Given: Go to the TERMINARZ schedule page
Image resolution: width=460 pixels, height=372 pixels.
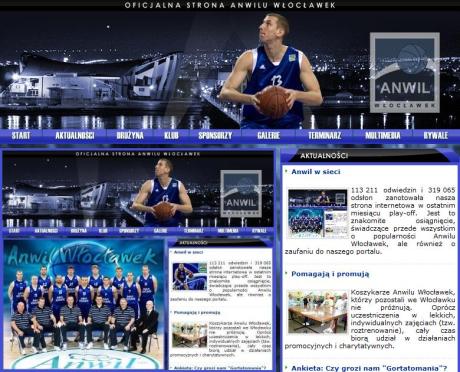Looking at the screenshot, I should click(x=324, y=135).
